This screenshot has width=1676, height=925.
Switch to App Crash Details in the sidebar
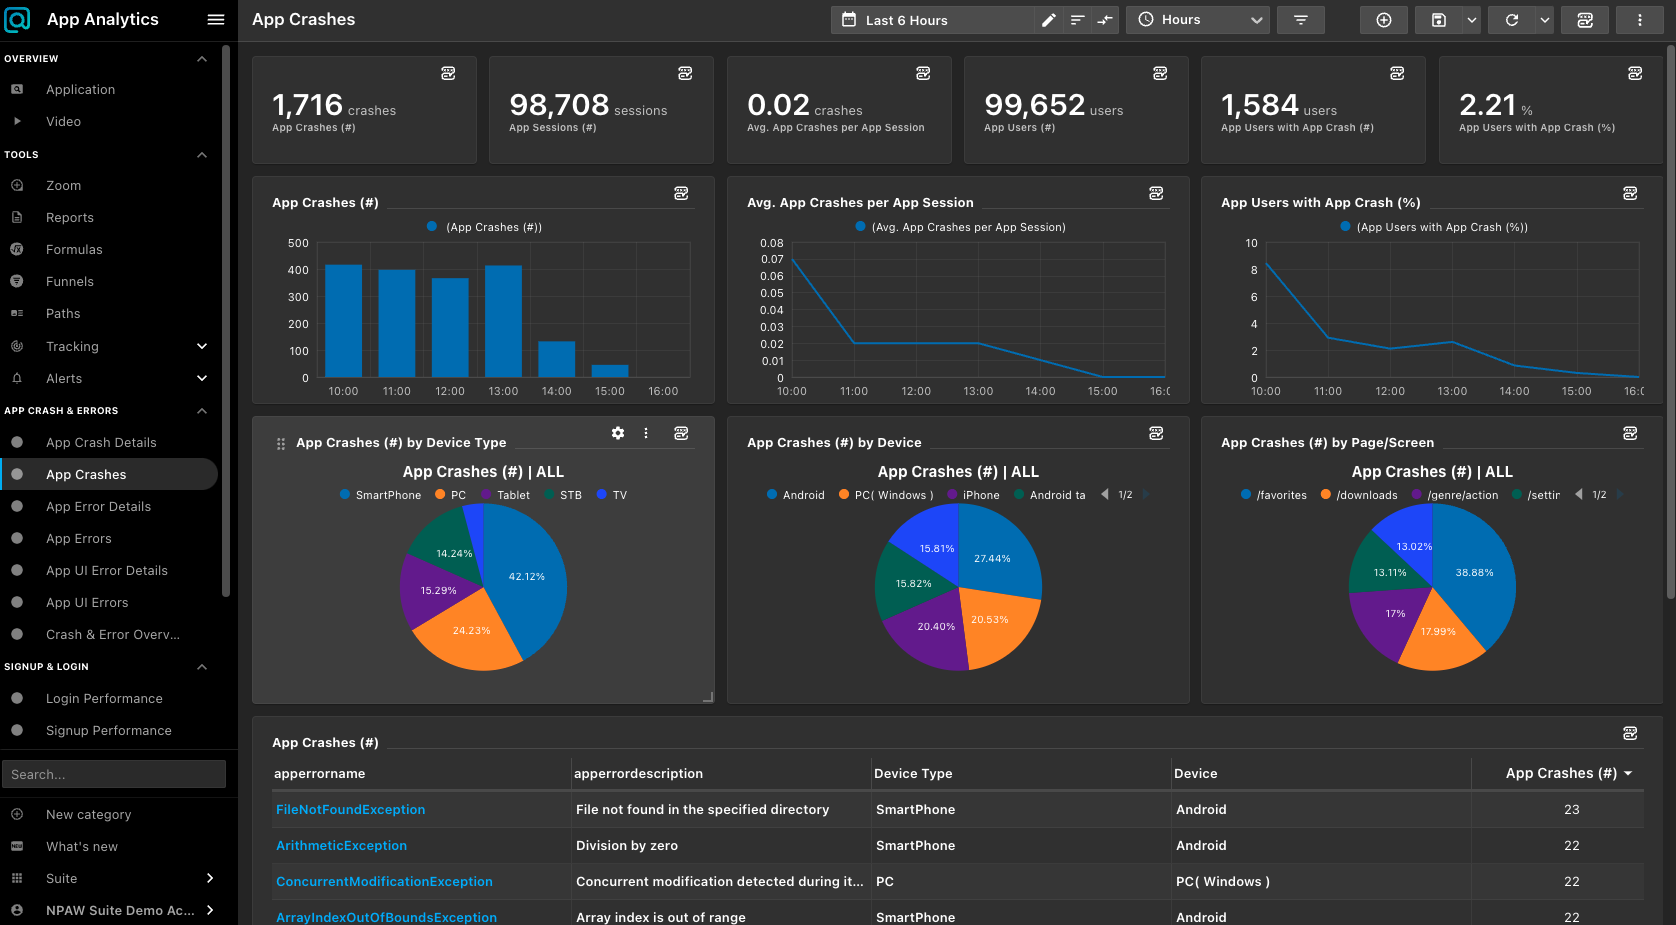[x=100, y=442]
